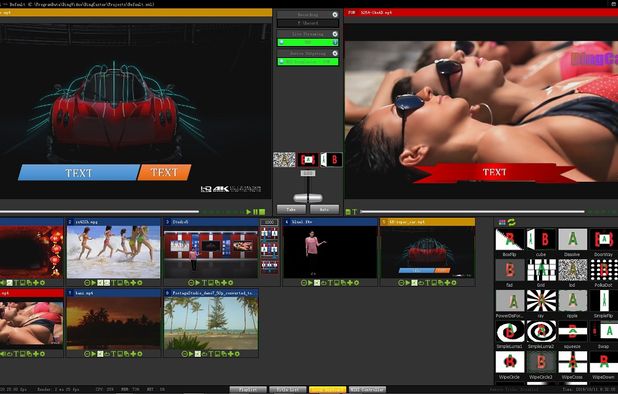Choose the ray transition
This screenshot has width=618, height=394.
(x=541, y=301)
